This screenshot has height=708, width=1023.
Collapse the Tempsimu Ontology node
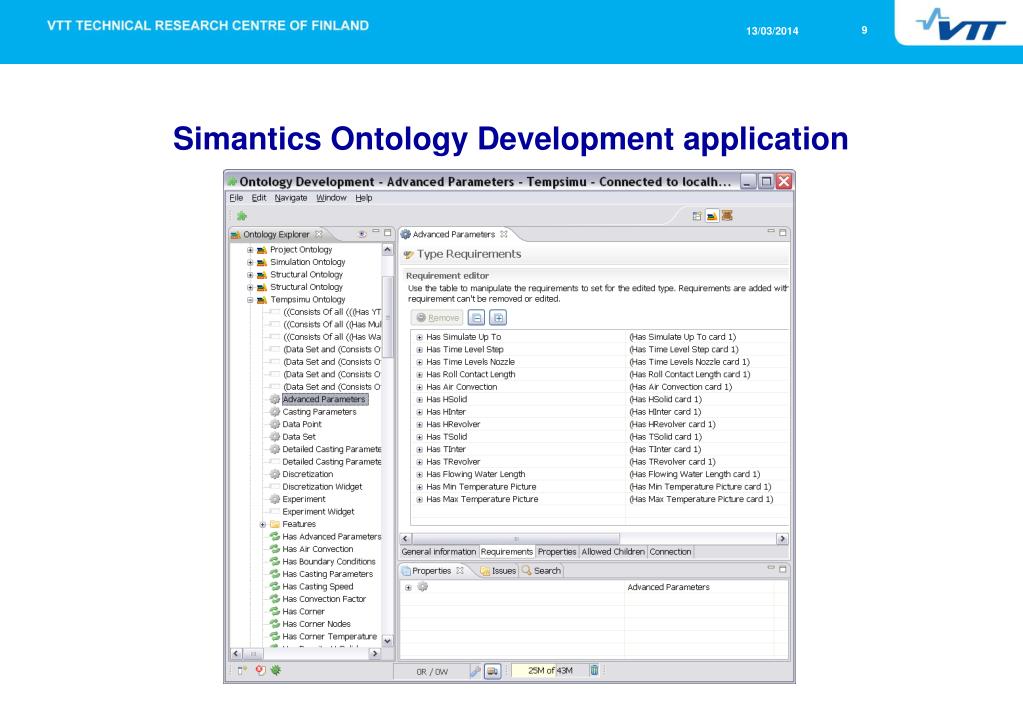point(250,300)
